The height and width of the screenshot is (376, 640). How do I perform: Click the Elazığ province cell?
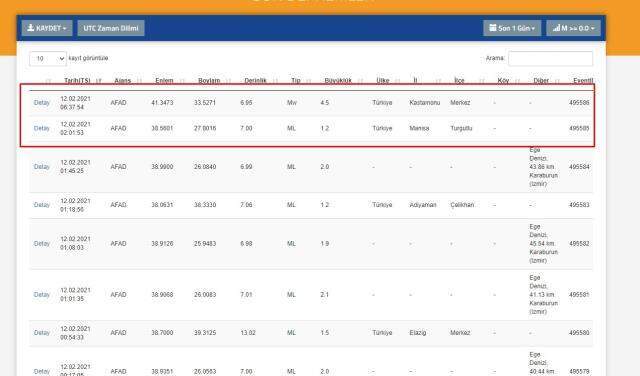pyautogui.click(x=418, y=333)
